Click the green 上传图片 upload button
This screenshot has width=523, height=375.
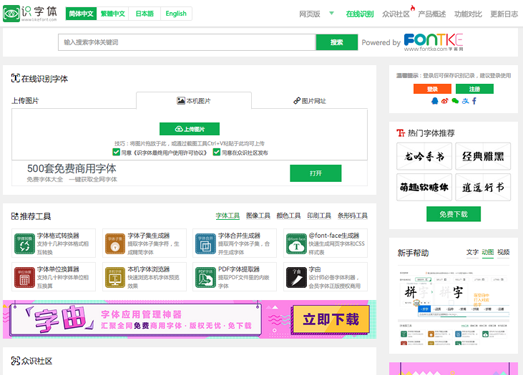(x=189, y=129)
